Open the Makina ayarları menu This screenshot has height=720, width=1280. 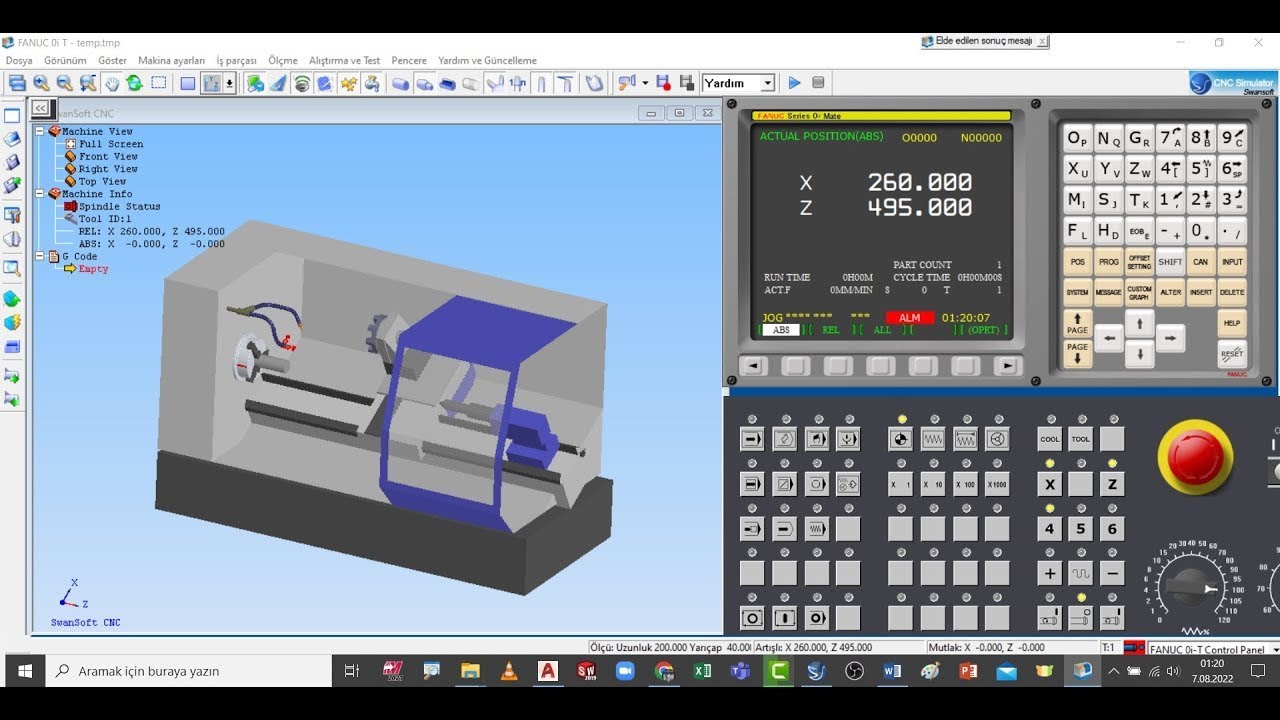coord(171,60)
